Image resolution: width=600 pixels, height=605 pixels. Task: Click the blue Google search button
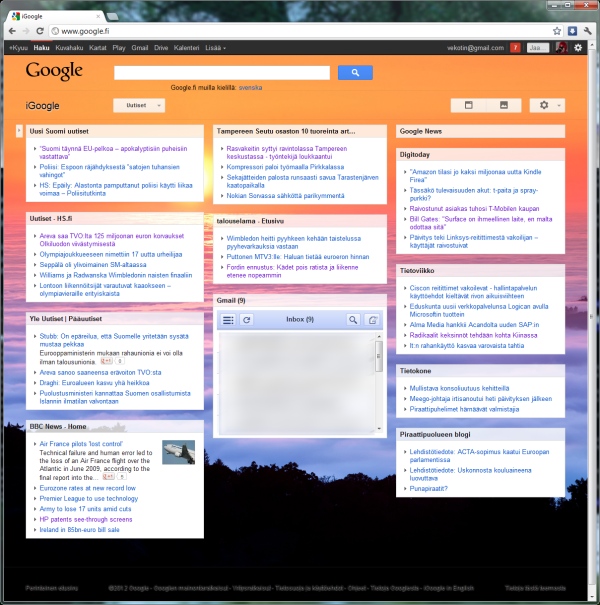click(x=355, y=73)
